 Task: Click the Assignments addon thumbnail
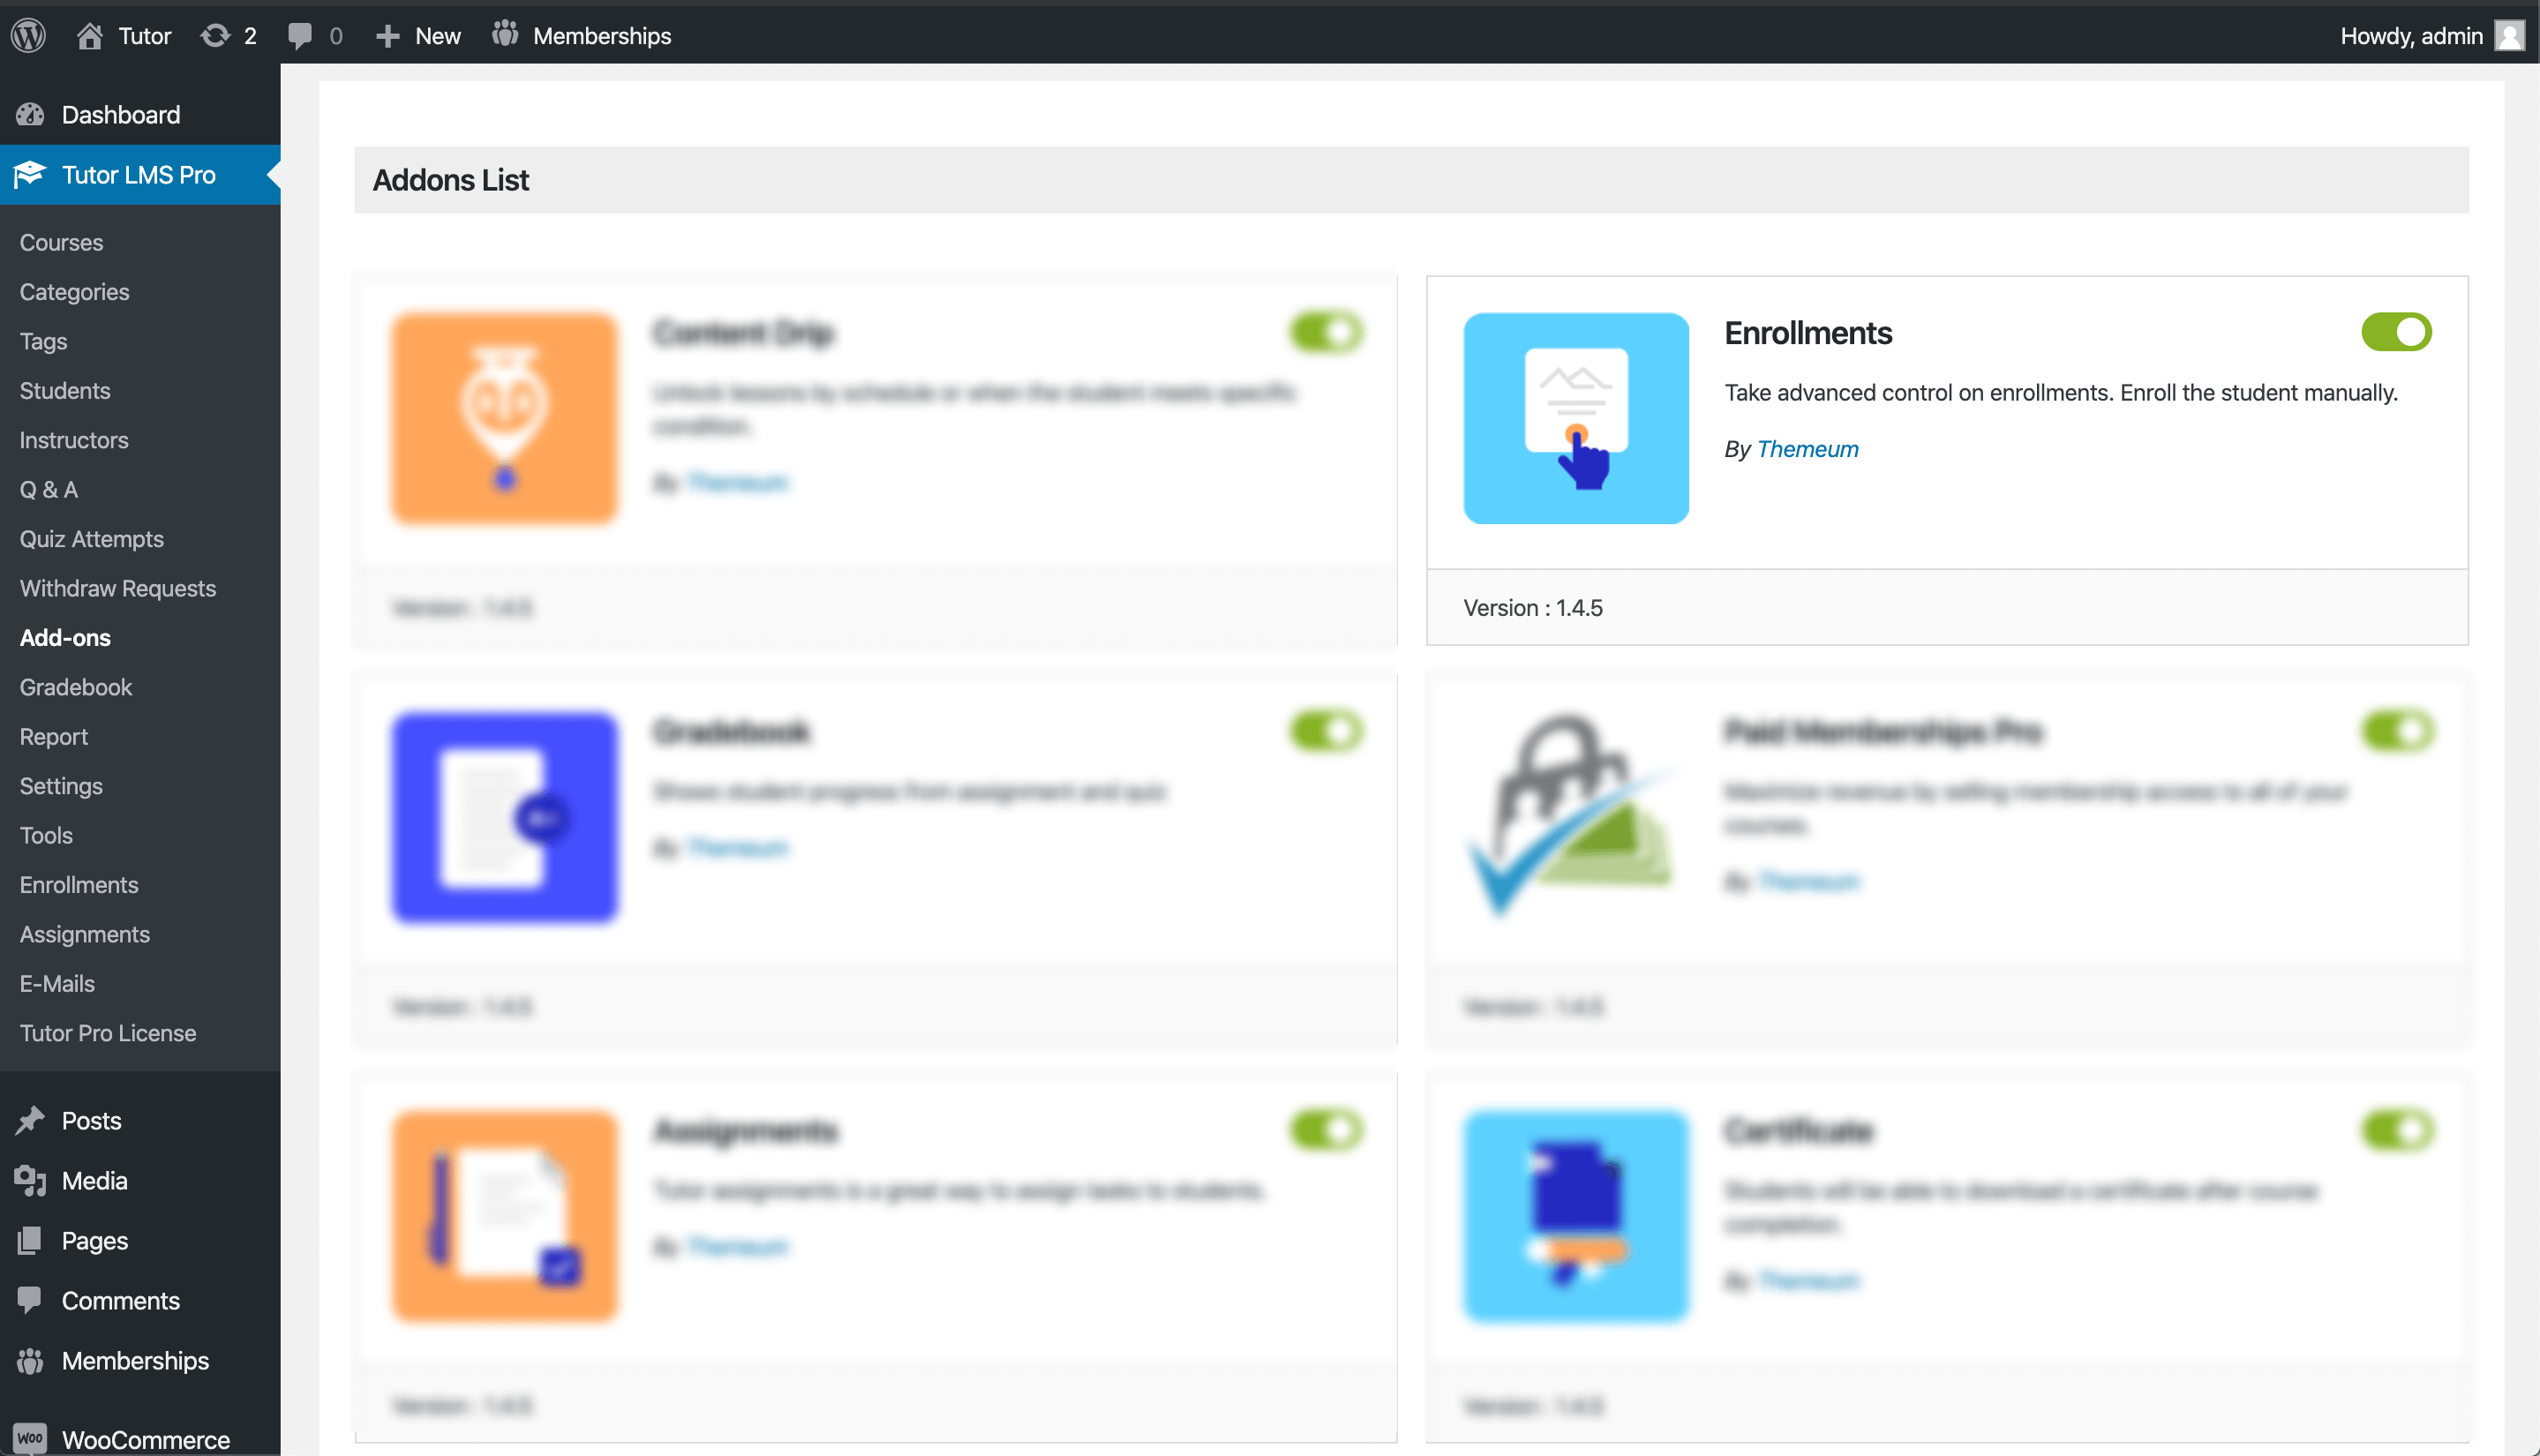(504, 1216)
